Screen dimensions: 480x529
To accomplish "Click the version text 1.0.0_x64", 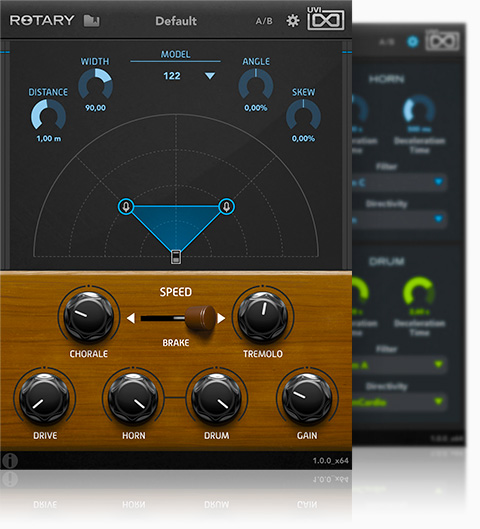I will point(330,461).
